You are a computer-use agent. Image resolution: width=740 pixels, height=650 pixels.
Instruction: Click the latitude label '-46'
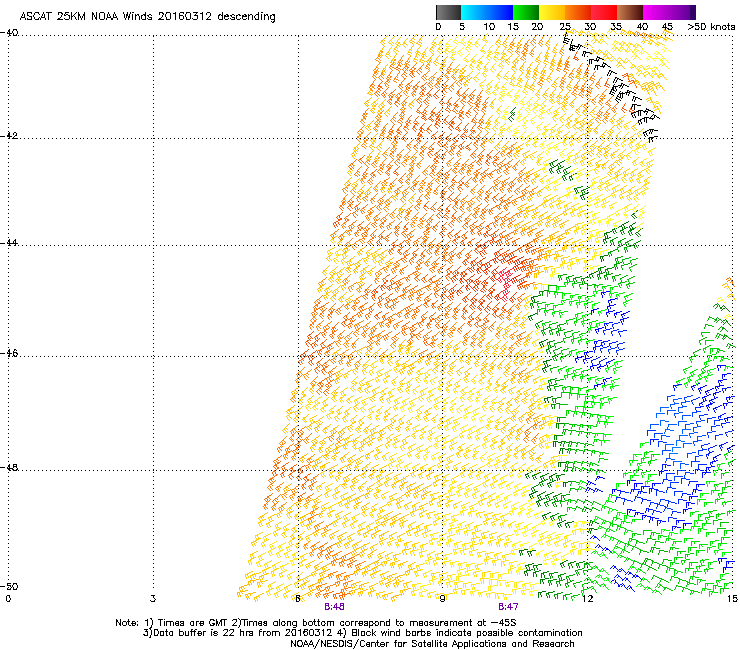[9, 353]
